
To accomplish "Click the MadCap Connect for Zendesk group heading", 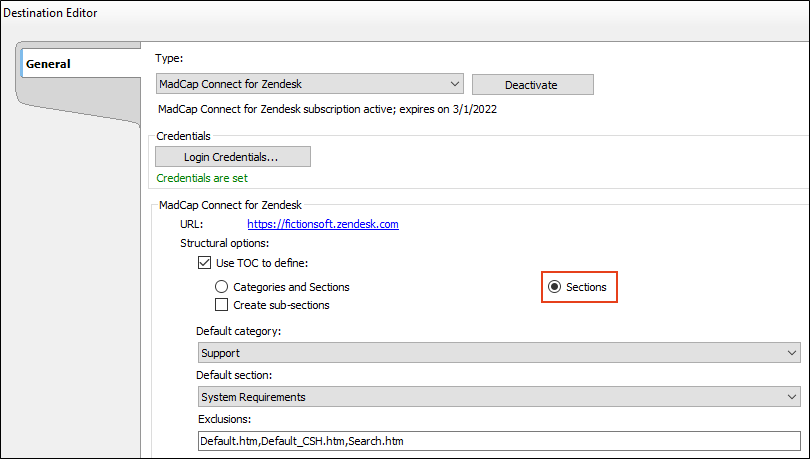I will click(x=230, y=205).
